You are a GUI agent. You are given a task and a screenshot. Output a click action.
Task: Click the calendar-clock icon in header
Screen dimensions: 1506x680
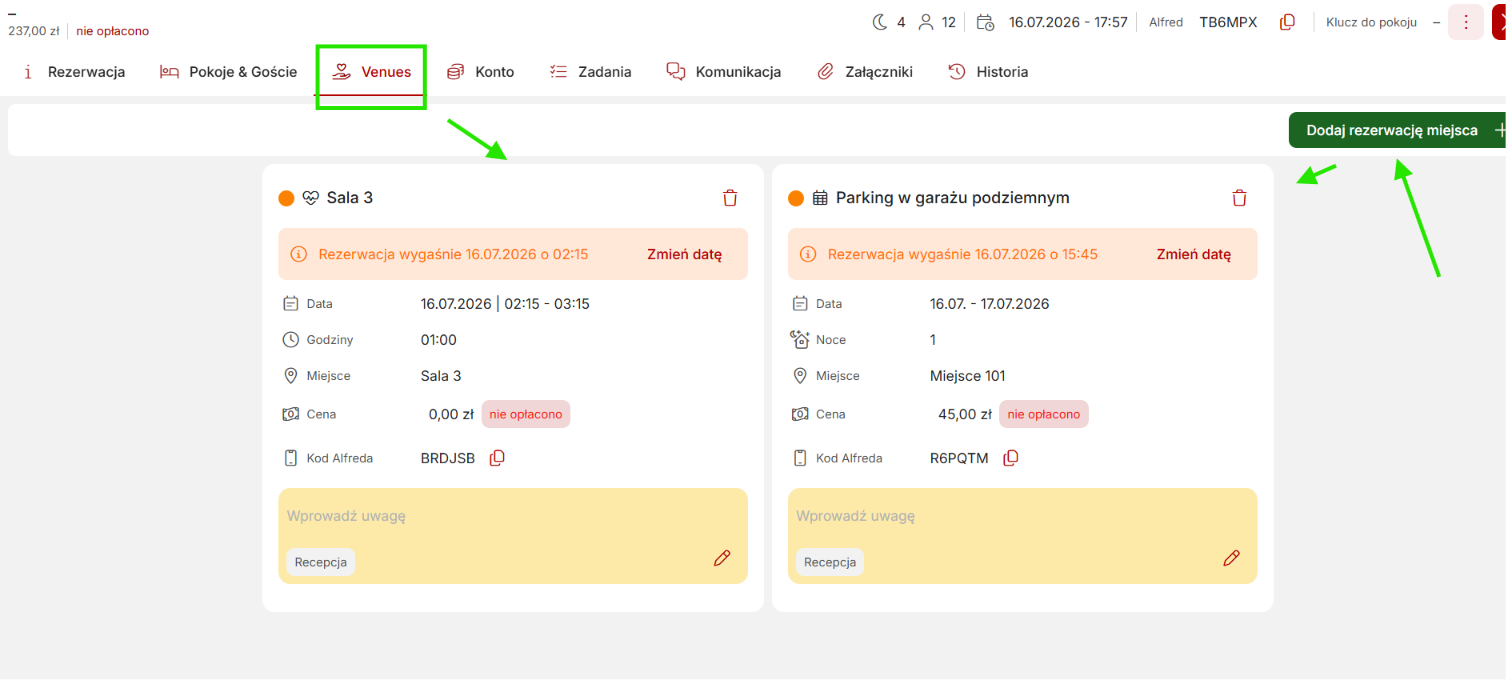click(985, 22)
